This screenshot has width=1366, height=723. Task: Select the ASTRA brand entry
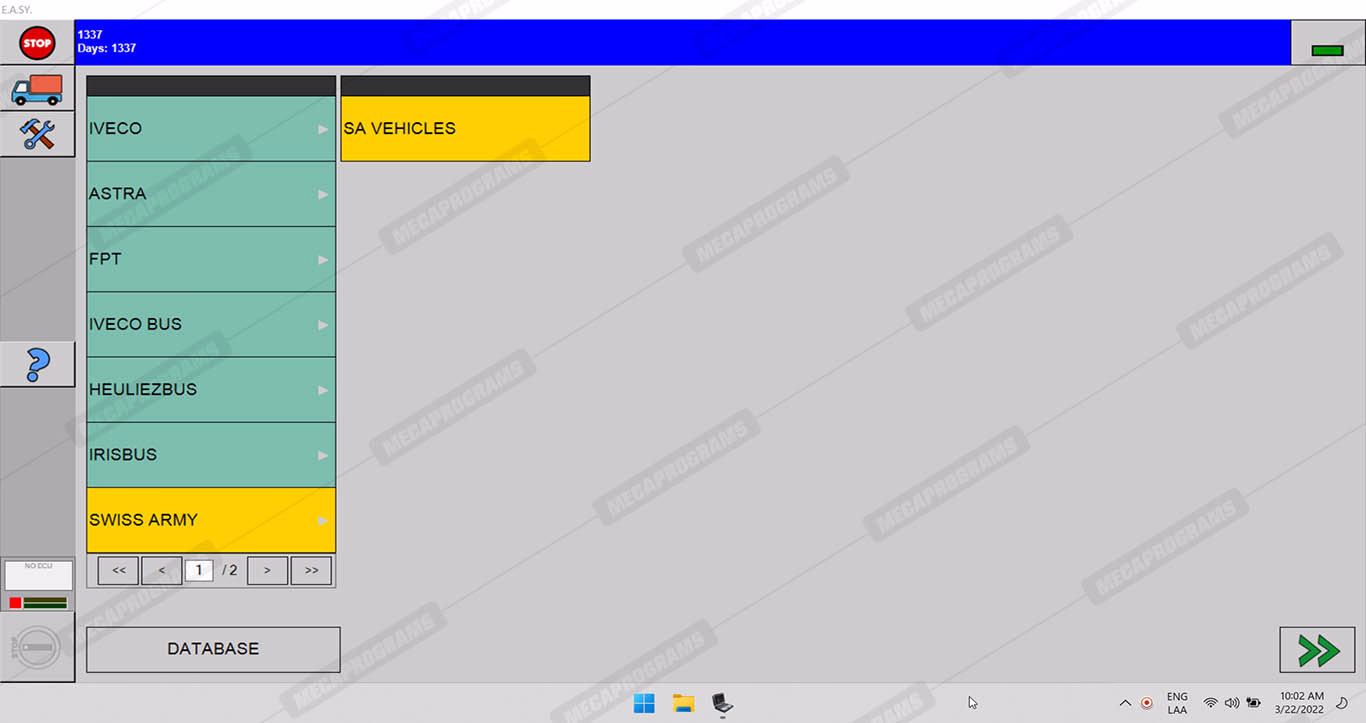(211, 194)
